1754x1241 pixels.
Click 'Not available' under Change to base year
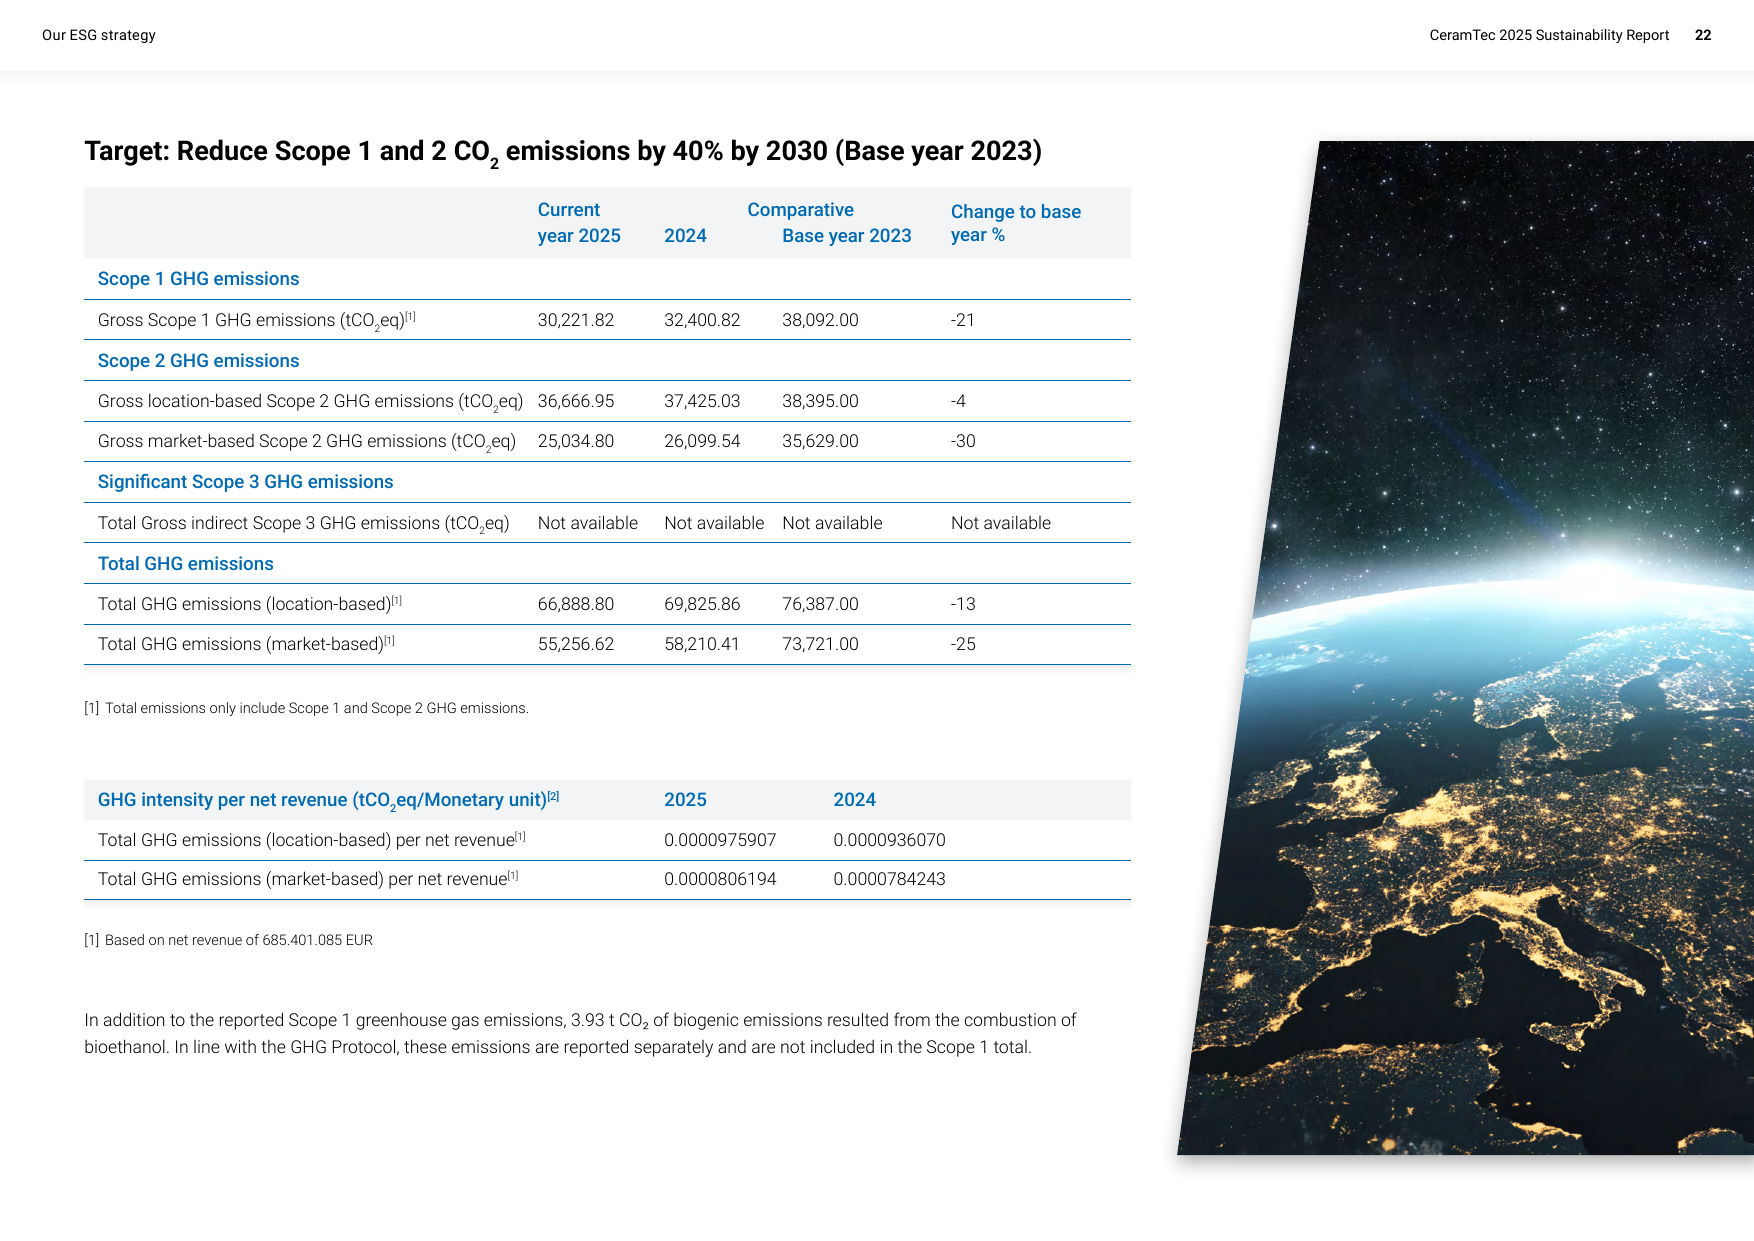click(1001, 523)
